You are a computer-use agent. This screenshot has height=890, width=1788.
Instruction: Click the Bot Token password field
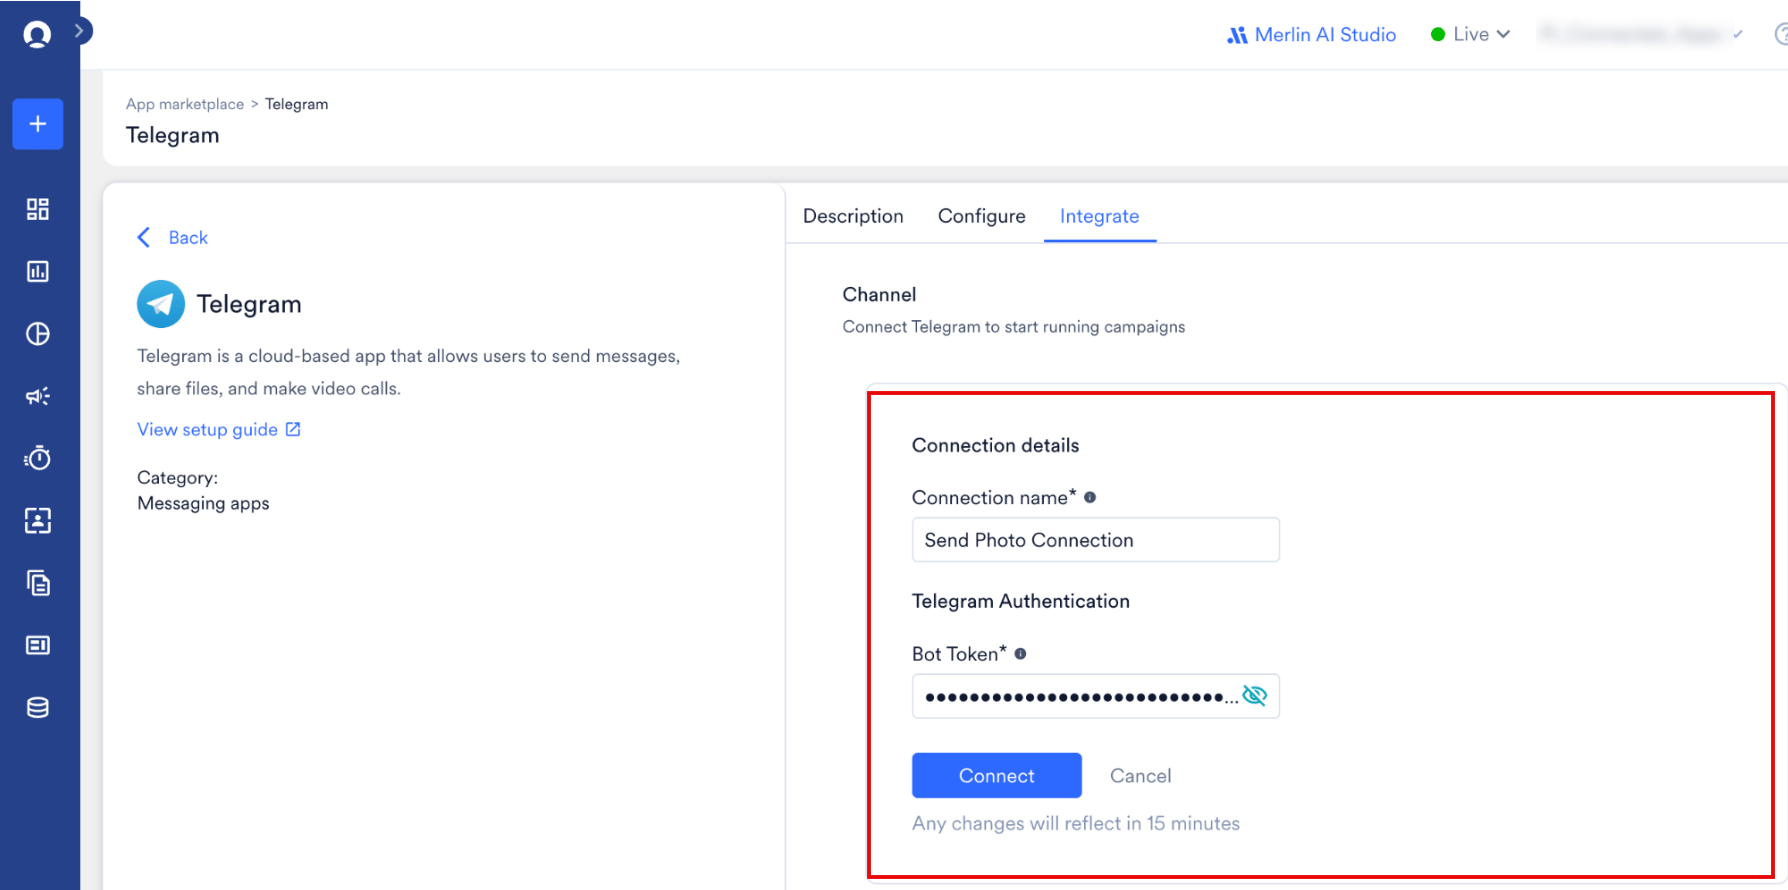[1096, 696]
